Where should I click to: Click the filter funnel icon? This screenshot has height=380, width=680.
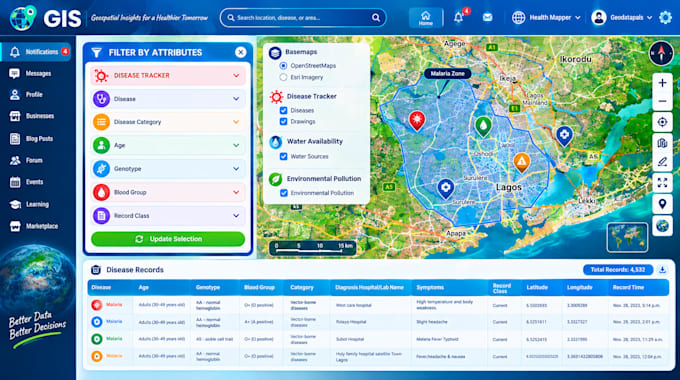(96, 53)
